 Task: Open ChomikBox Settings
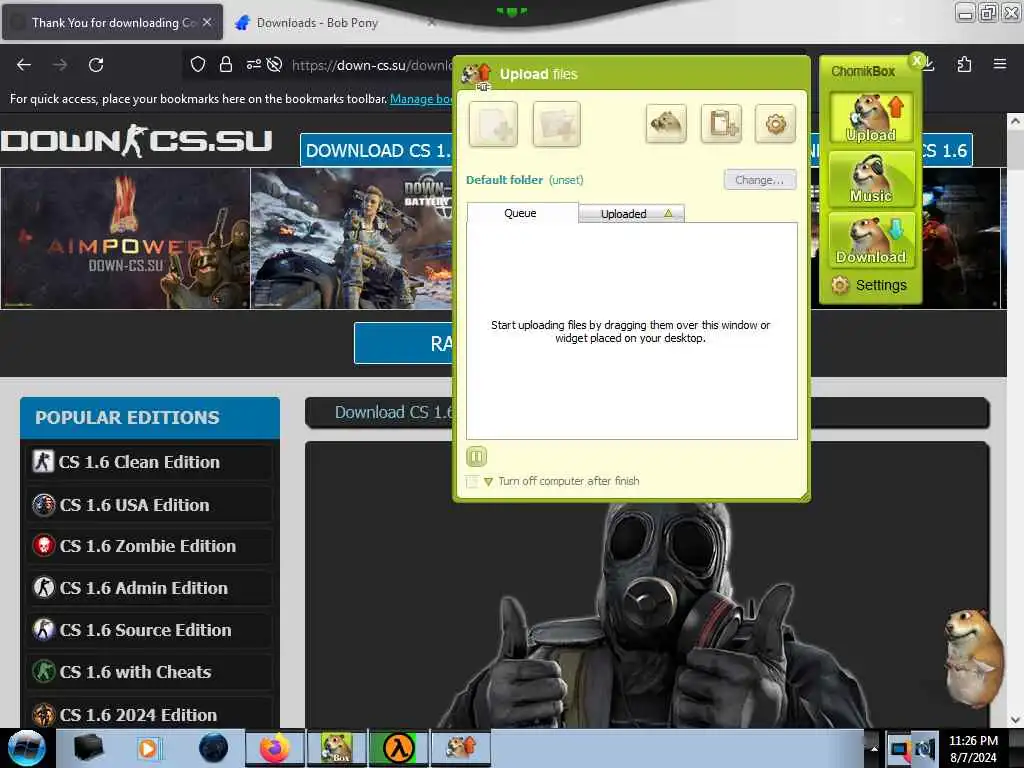[x=869, y=285]
